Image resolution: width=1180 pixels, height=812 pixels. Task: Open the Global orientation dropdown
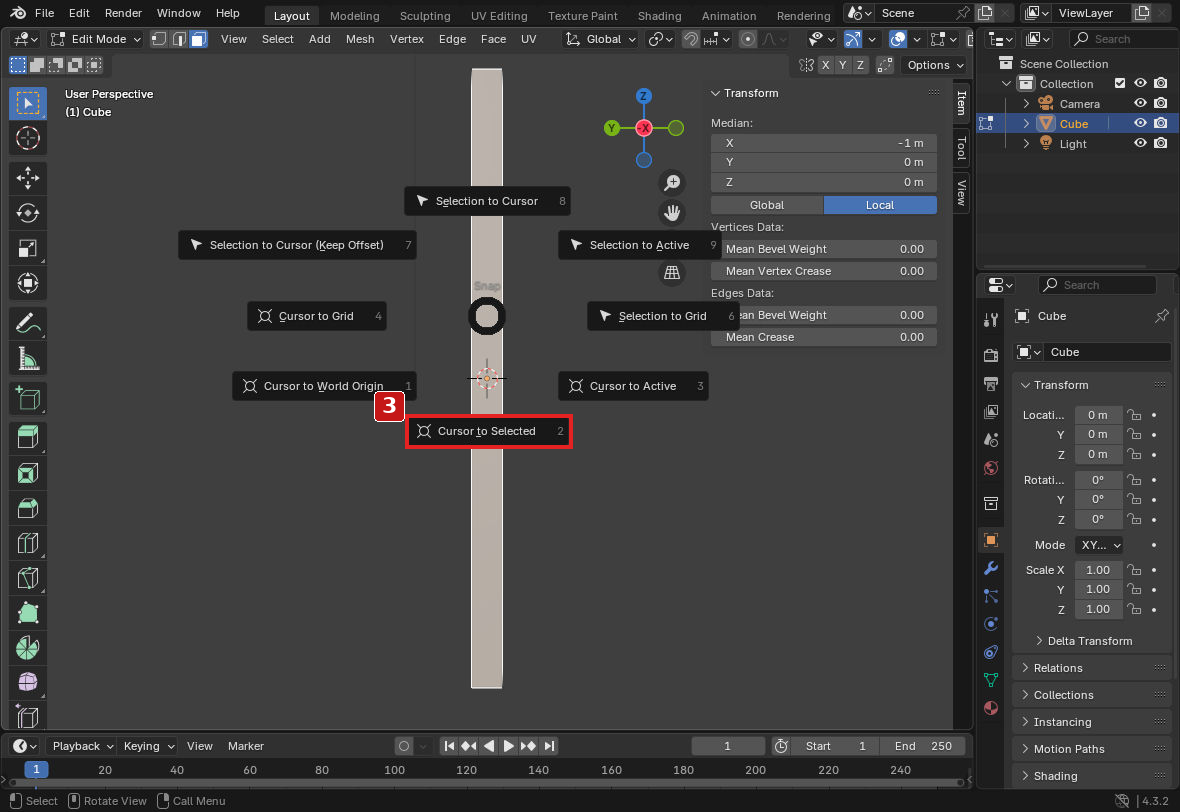(601, 39)
